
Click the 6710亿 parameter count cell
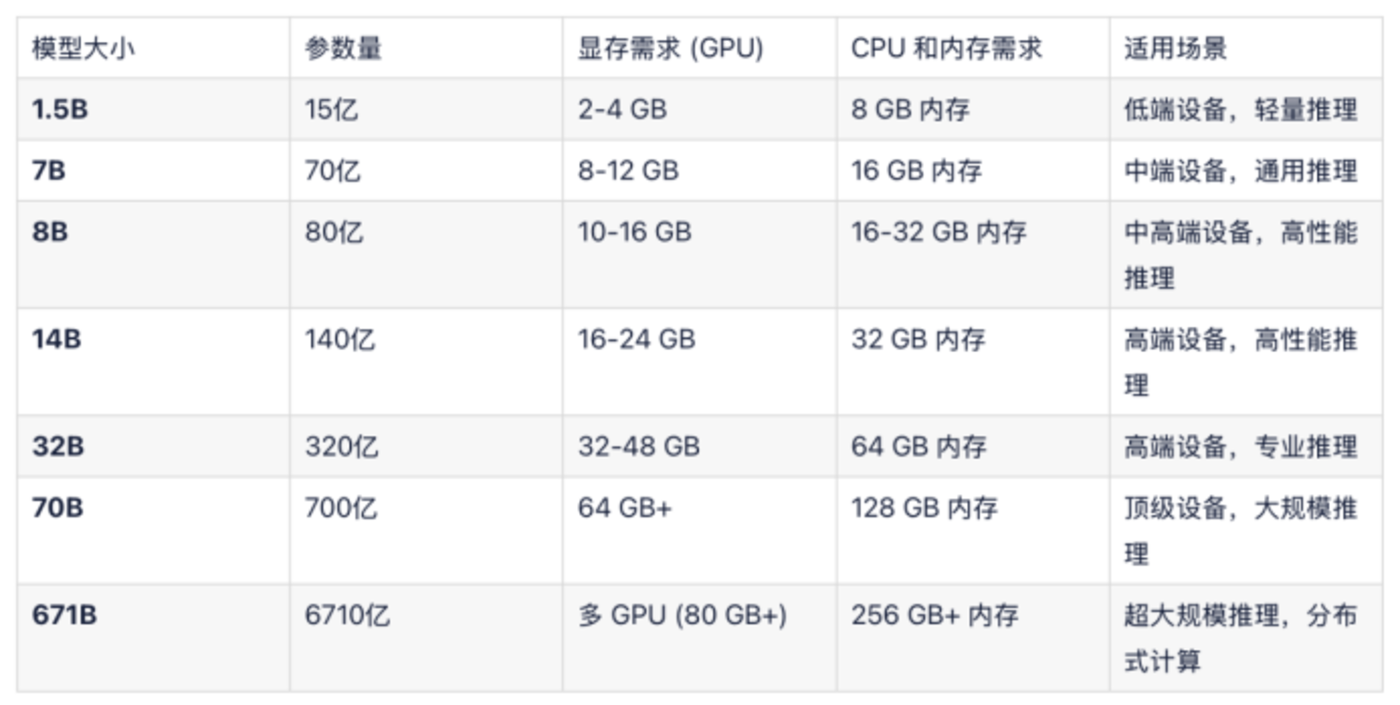(x=347, y=615)
